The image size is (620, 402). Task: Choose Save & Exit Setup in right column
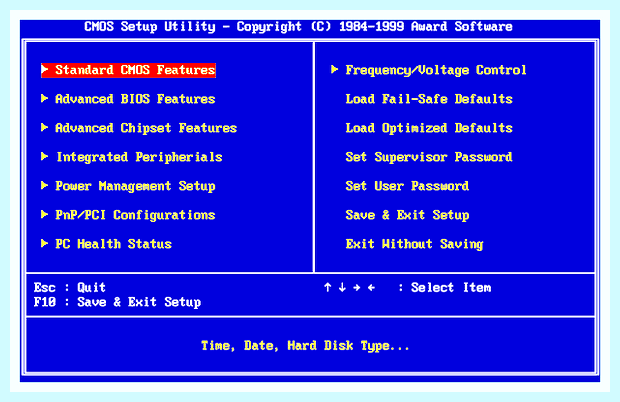[407, 215]
